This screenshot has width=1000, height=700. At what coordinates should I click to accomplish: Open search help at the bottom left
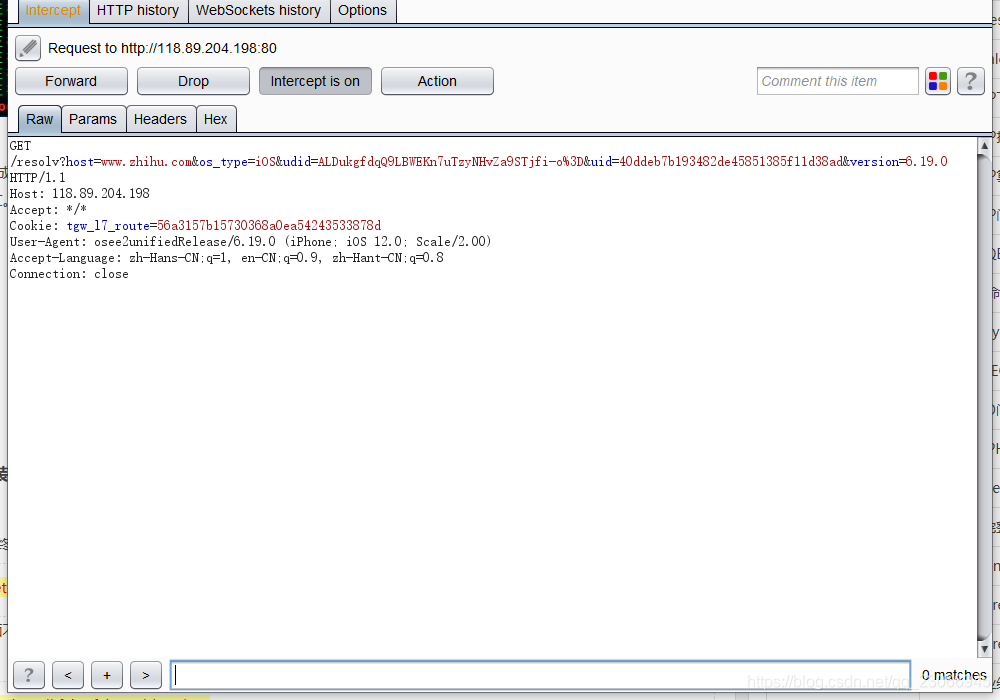pyautogui.click(x=29, y=674)
